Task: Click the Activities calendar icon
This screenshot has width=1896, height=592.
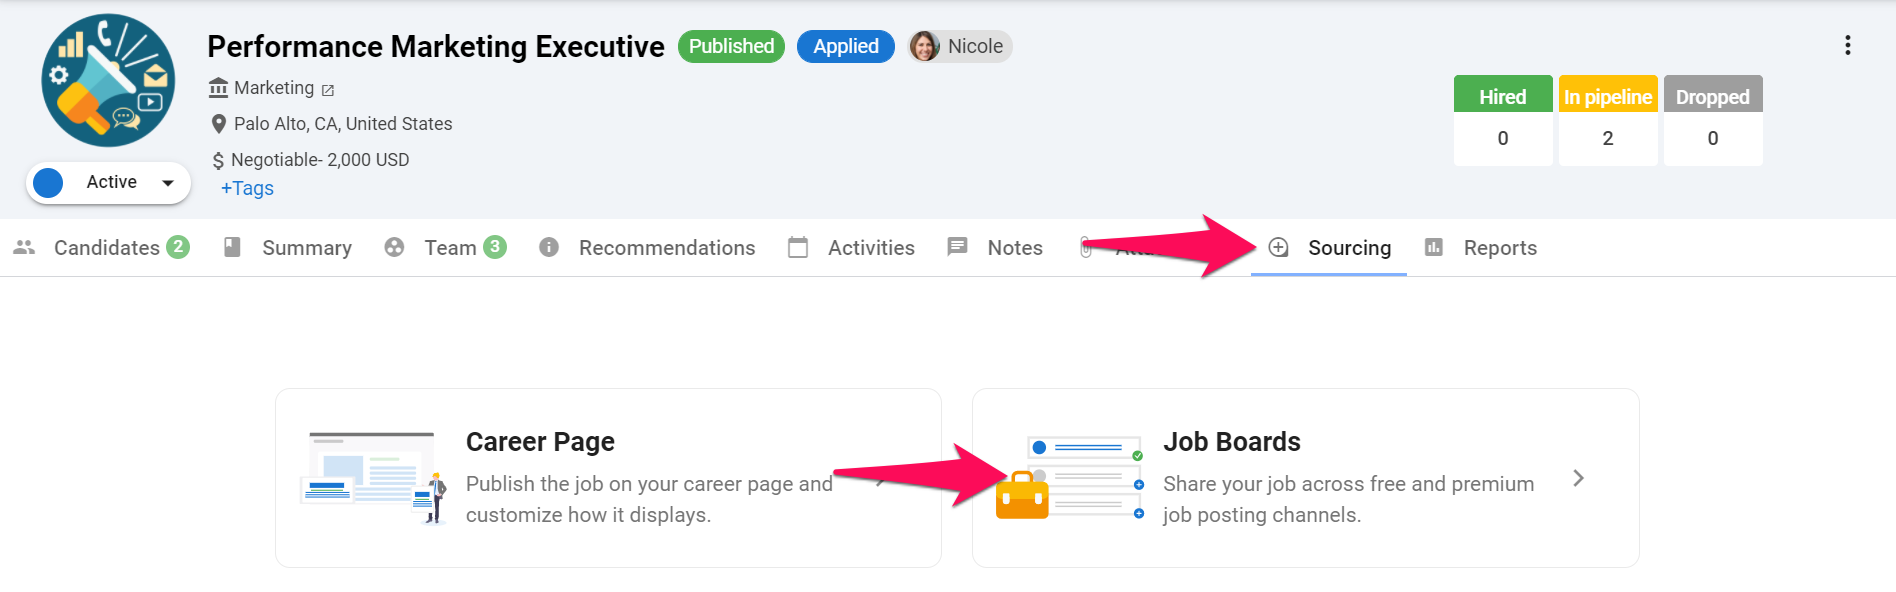Action: coord(798,247)
